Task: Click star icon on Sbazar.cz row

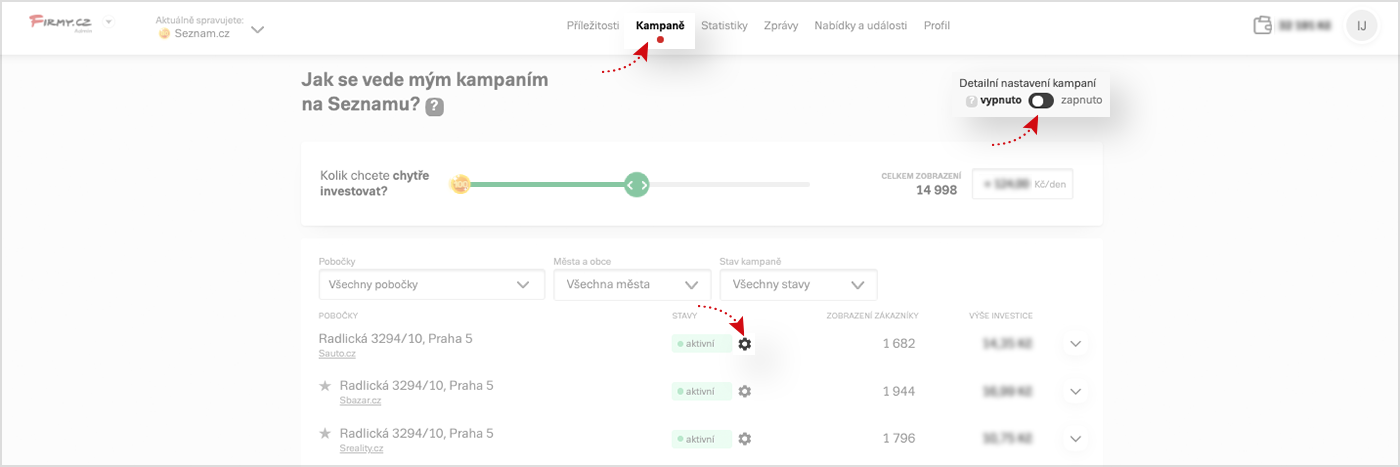Action: point(325,386)
